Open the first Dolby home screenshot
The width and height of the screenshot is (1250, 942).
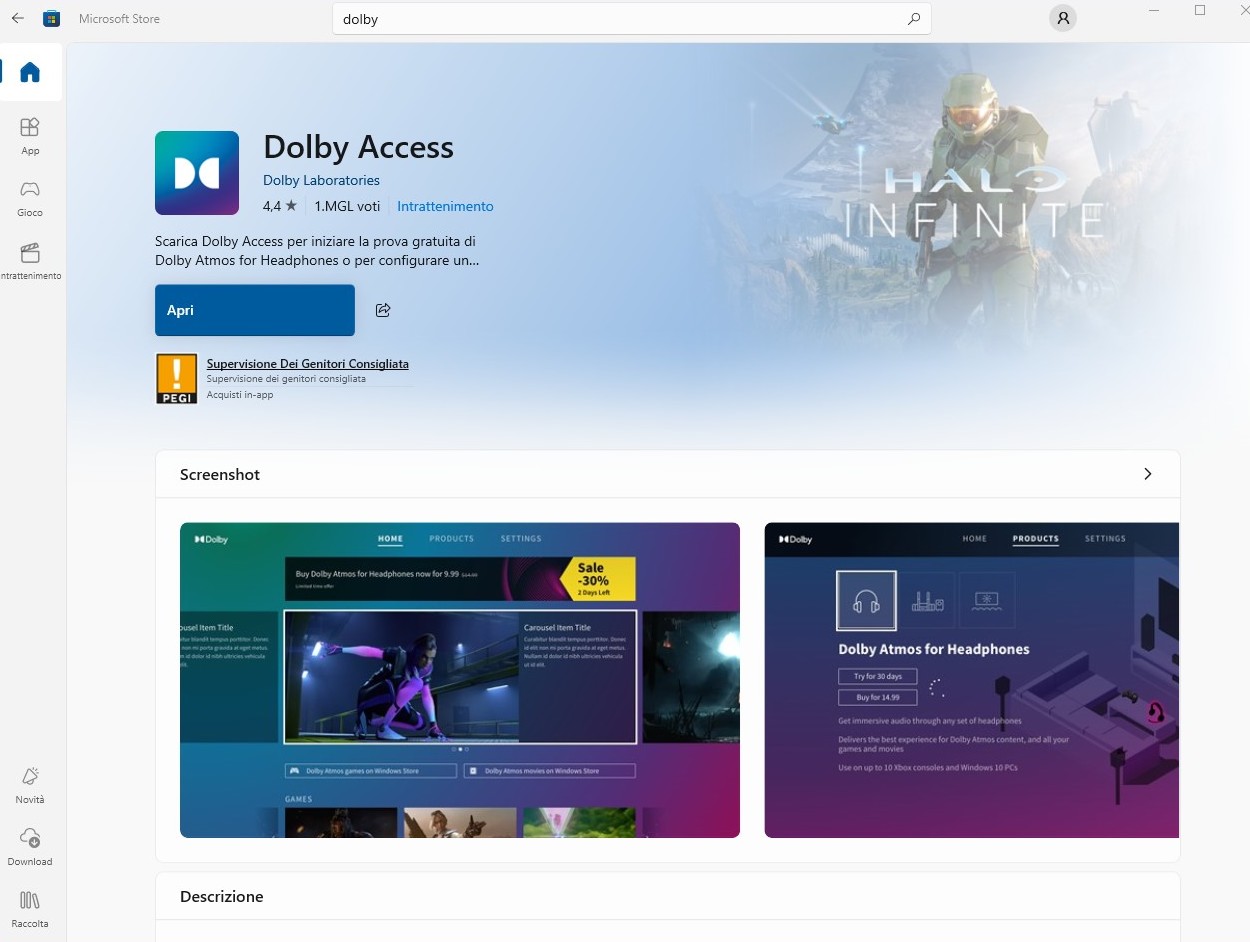pyautogui.click(x=460, y=680)
